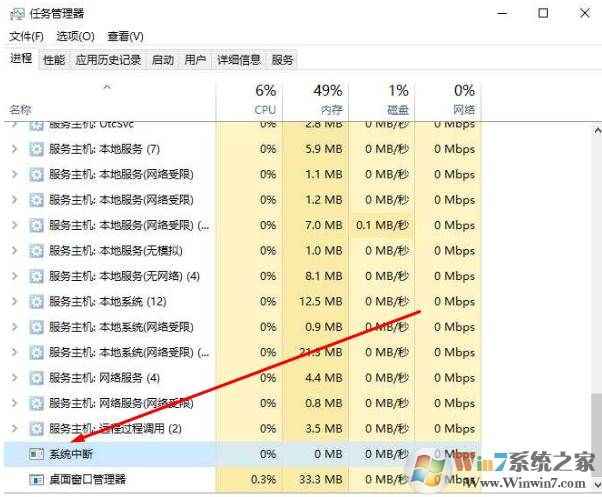Select the 桌面窗口管理器 process icon
602x497 pixels.
pyautogui.click(x=37, y=479)
